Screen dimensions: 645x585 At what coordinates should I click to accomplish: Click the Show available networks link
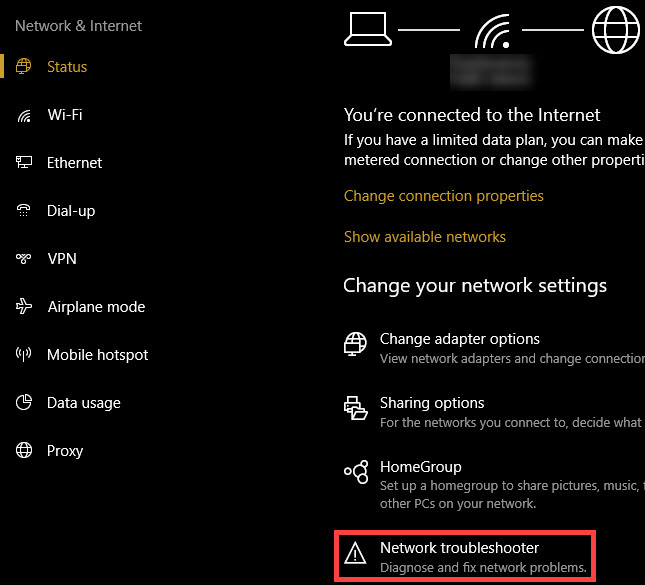pyautogui.click(x=424, y=237)
